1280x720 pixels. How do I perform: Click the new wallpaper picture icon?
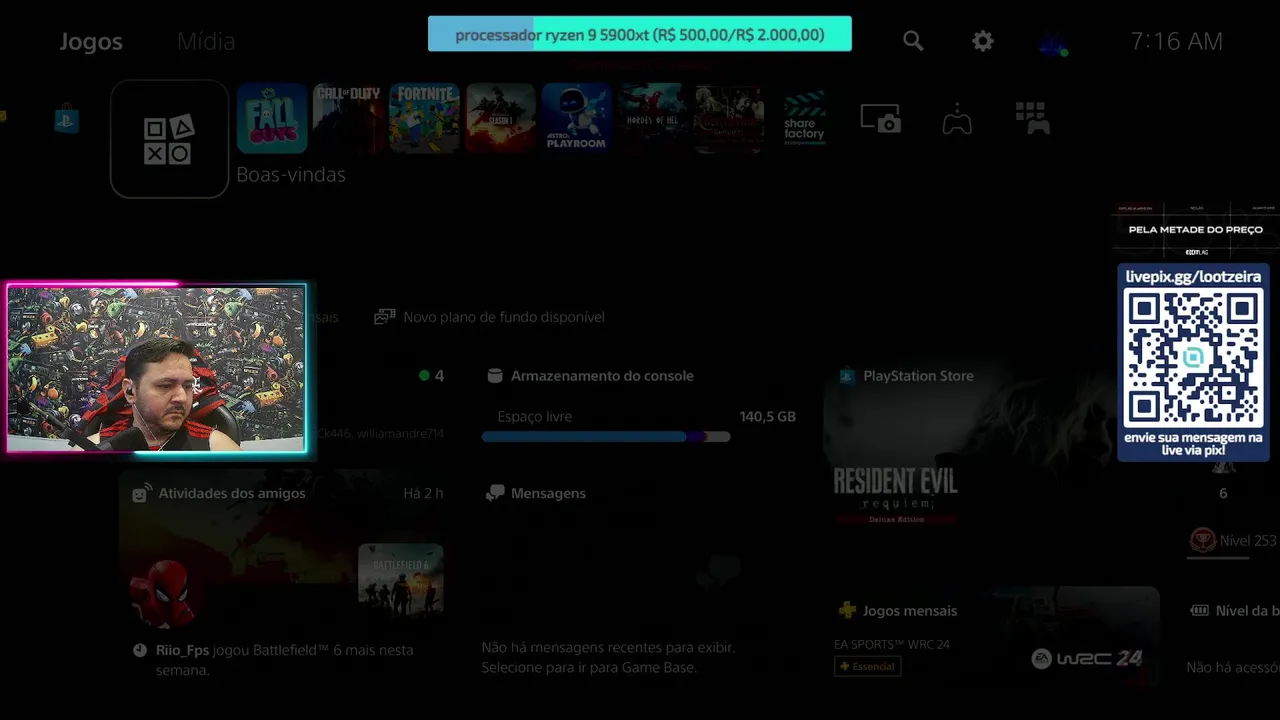384,317
